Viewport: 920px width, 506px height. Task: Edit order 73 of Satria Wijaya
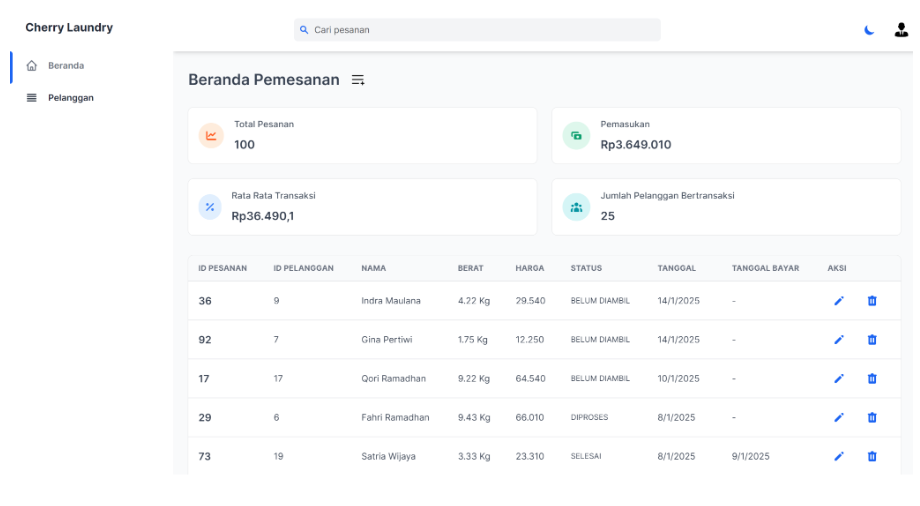click(839, 456)
